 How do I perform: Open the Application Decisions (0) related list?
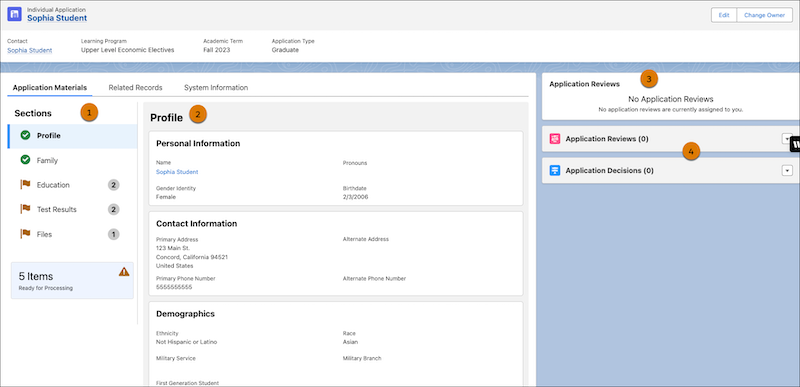tap(609, 170)
